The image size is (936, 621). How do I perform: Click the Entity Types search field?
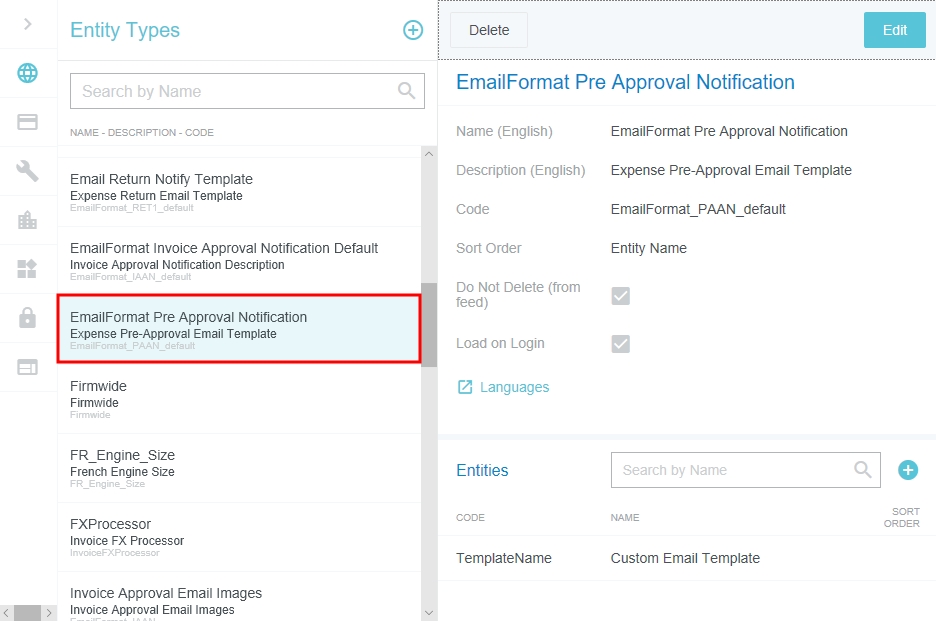(237, 91)
